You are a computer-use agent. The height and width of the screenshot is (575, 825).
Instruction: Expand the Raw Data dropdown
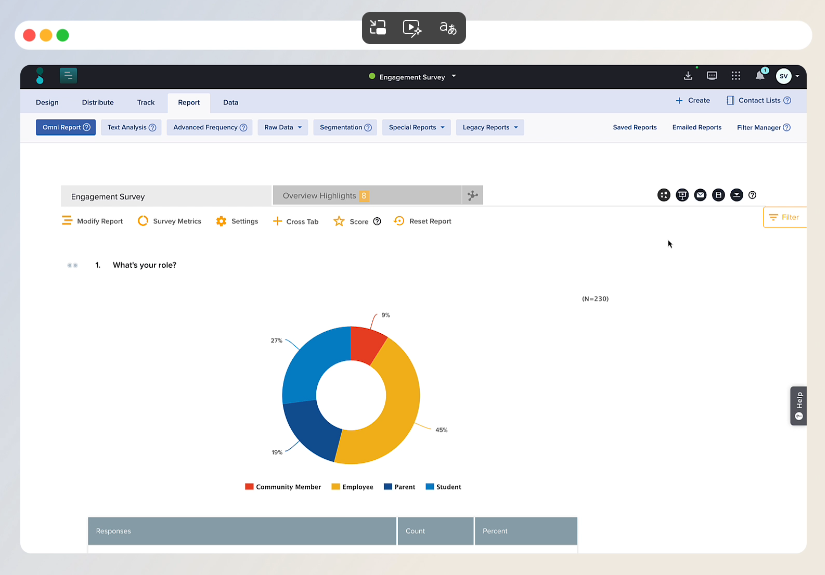pos(284,128)
